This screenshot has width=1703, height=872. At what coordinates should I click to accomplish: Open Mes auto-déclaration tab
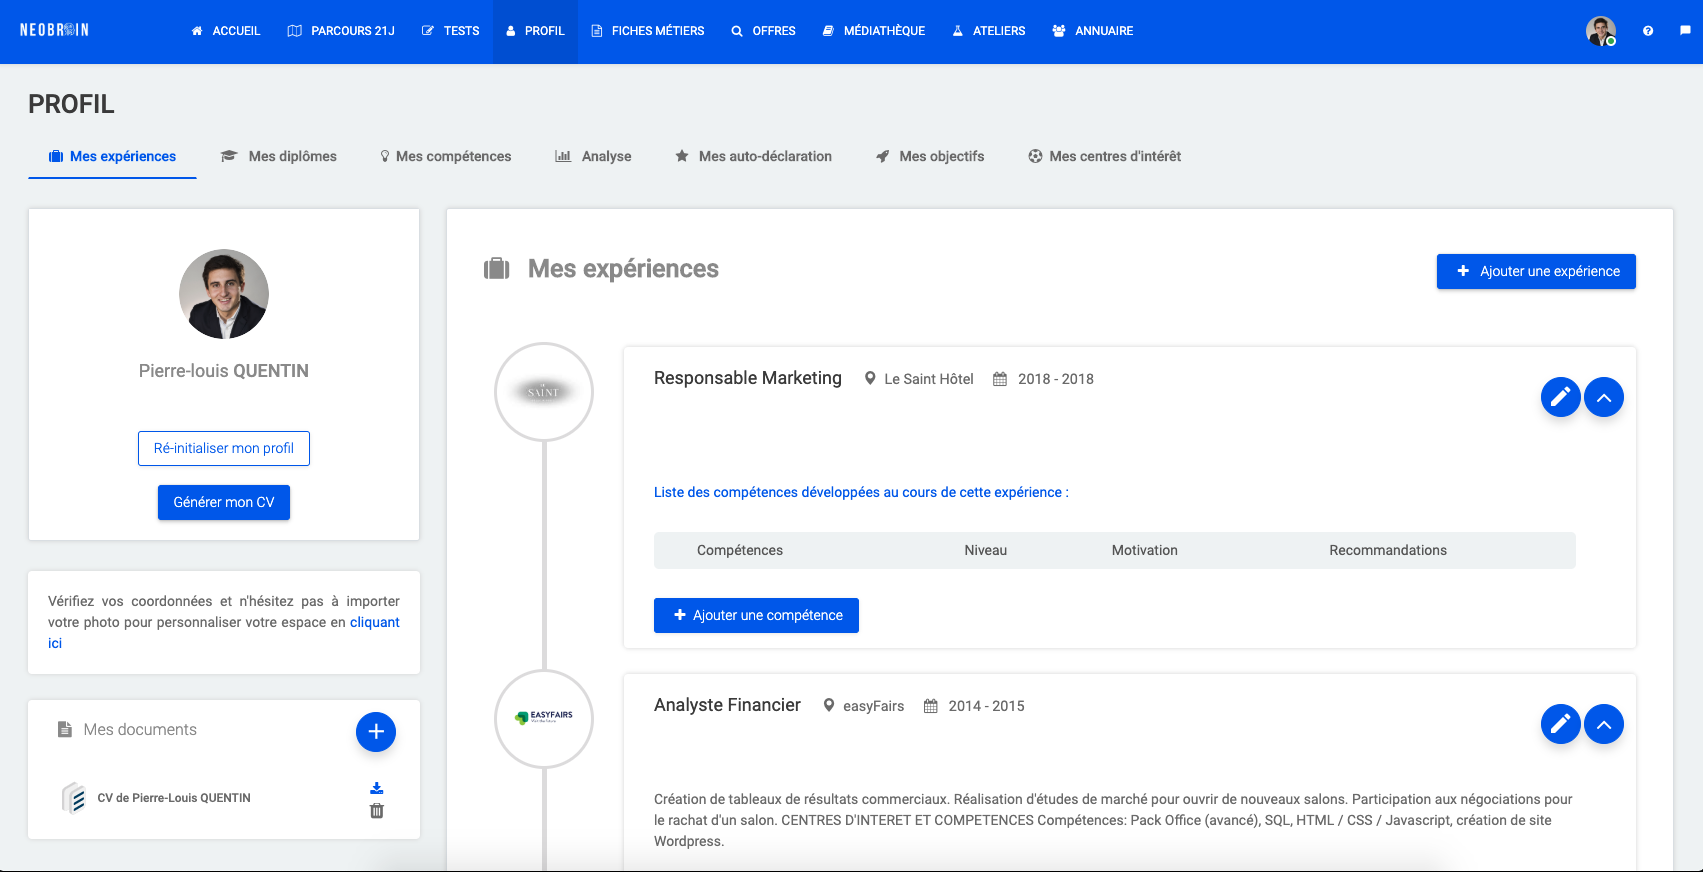click(753, 157)
